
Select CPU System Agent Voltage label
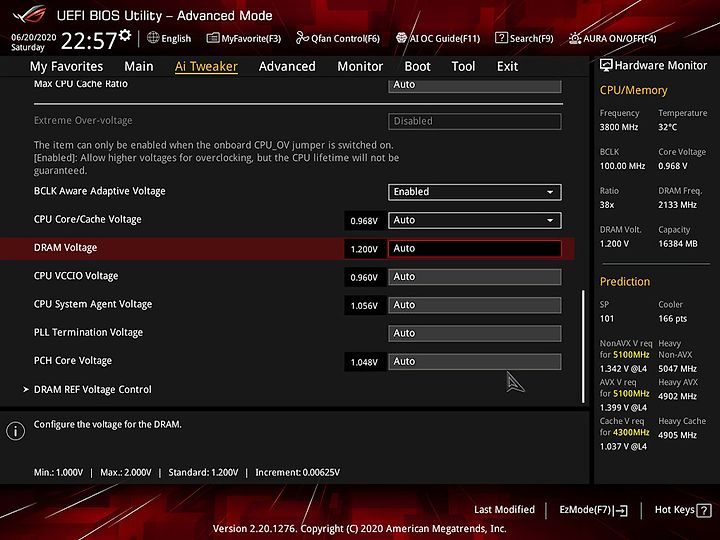pyautogui.click(x=93, y=304)
